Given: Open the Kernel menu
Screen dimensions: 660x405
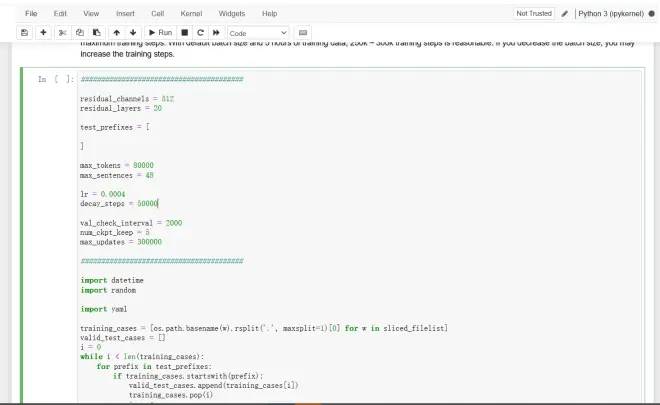Looking at the screenshot, I should pyautogui.click(x=191, y=13).
